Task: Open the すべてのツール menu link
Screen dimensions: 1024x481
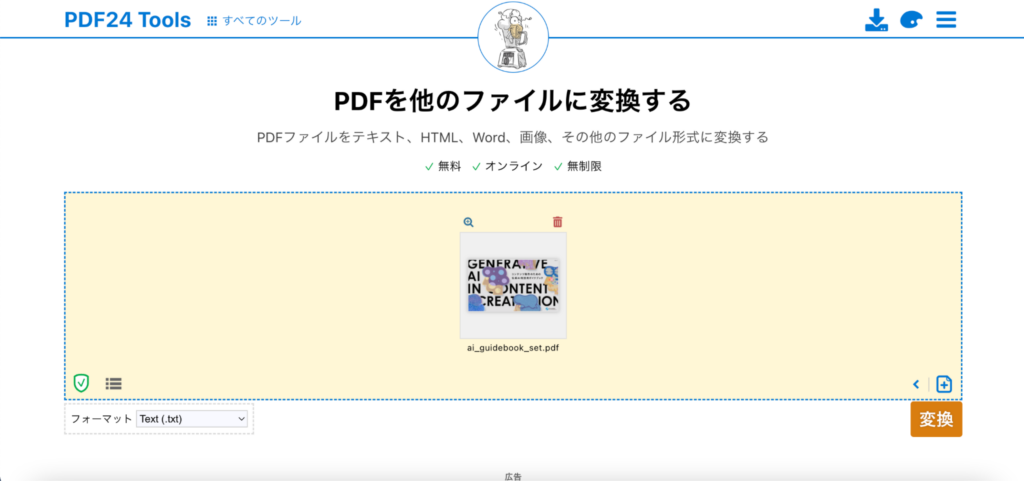Action: (262, 21)
